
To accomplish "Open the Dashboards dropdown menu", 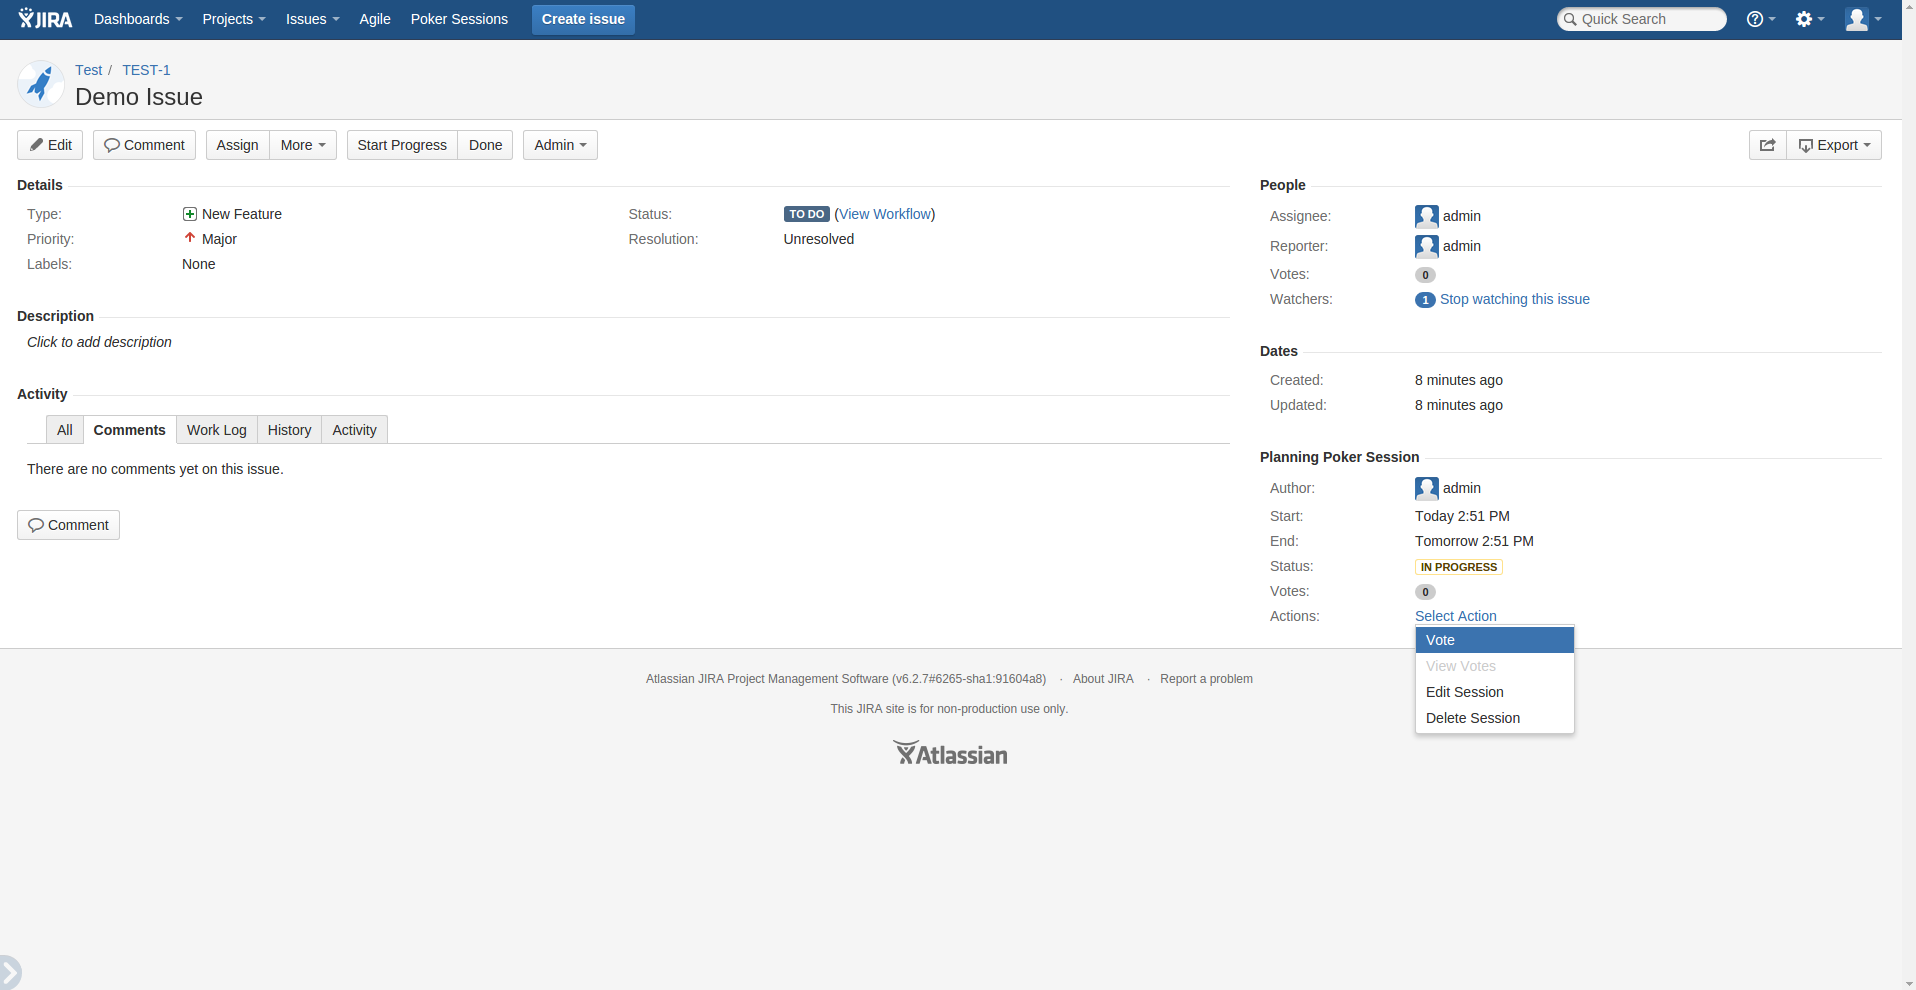I will coord(138,19).
